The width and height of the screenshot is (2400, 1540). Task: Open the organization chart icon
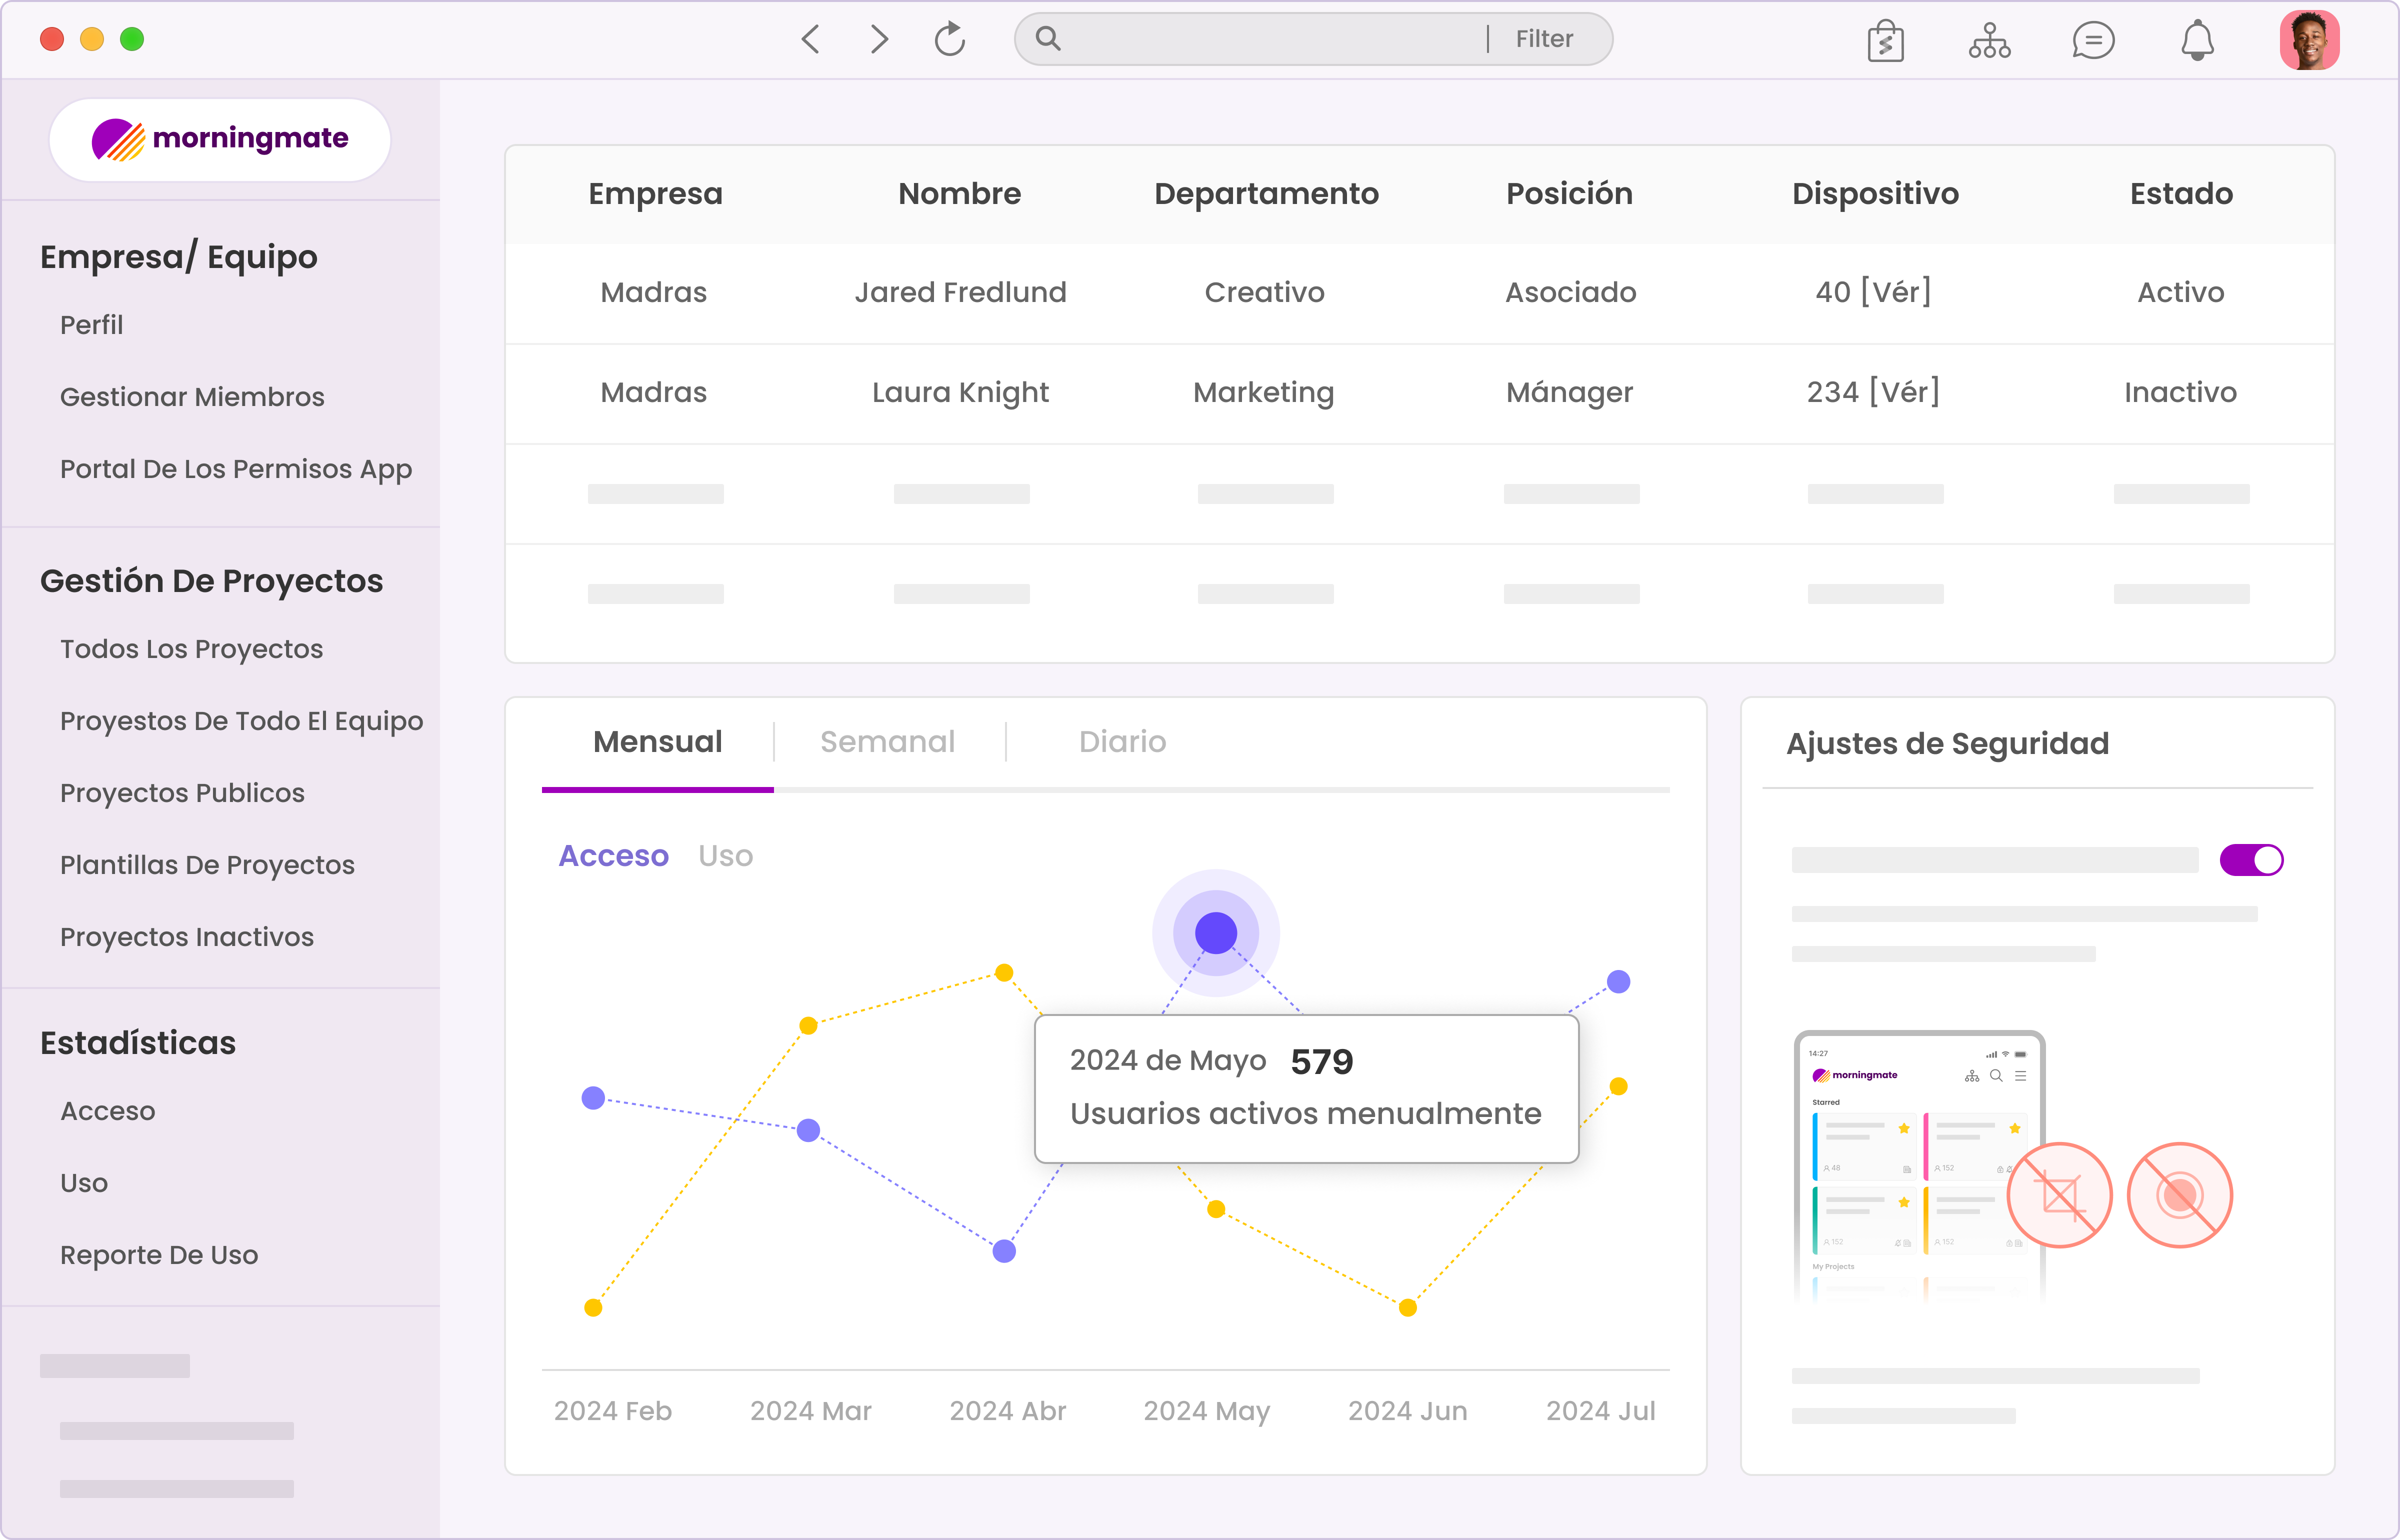(x=1989, y=41)
